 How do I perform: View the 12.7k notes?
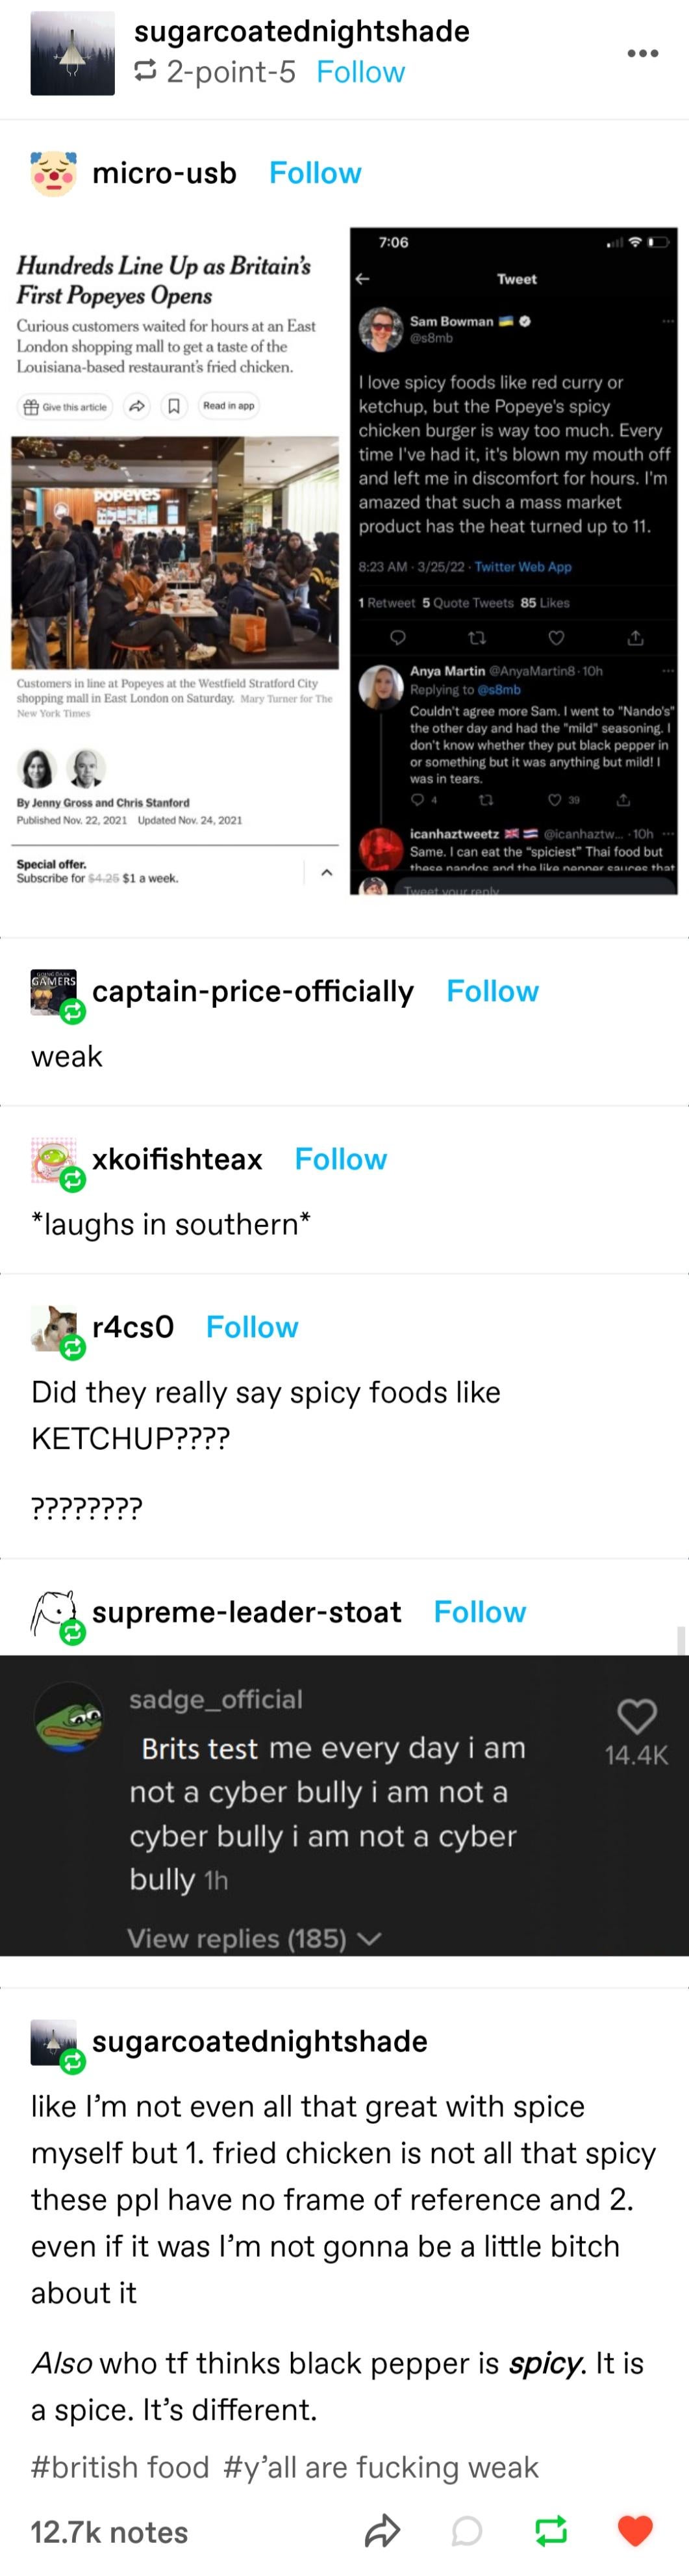tap(109, 2532)
